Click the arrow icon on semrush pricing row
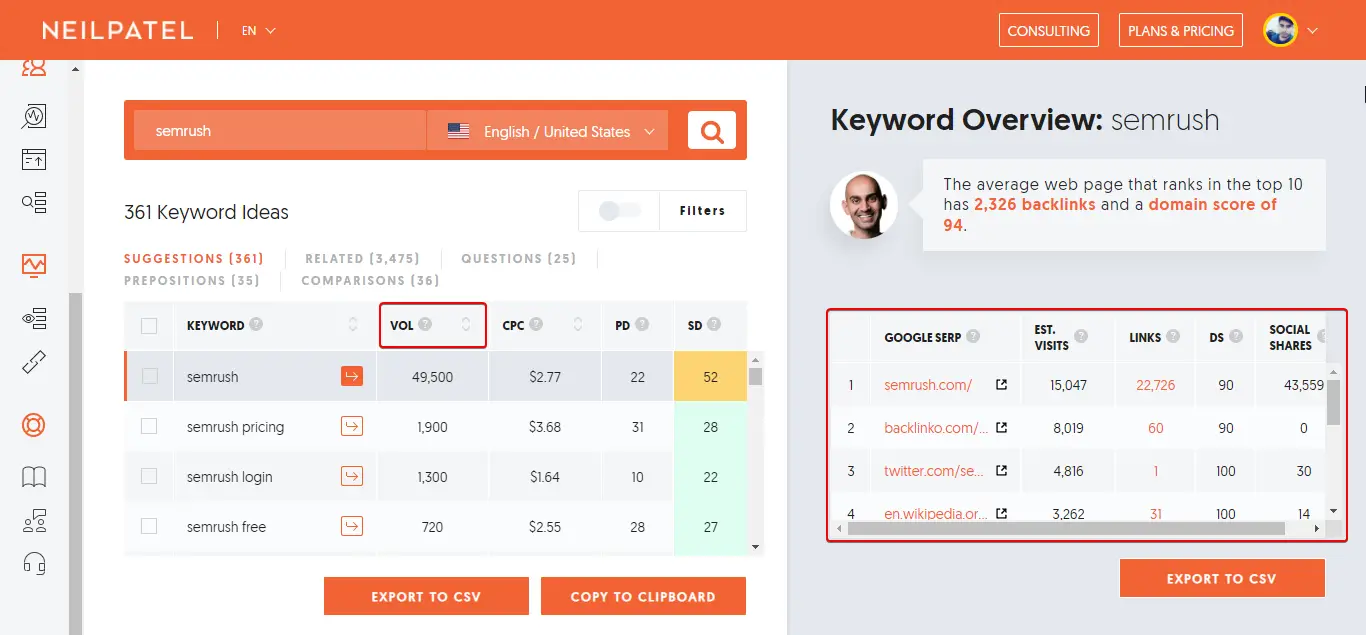Screen dimensions: 1366x635 pos(352,426)
